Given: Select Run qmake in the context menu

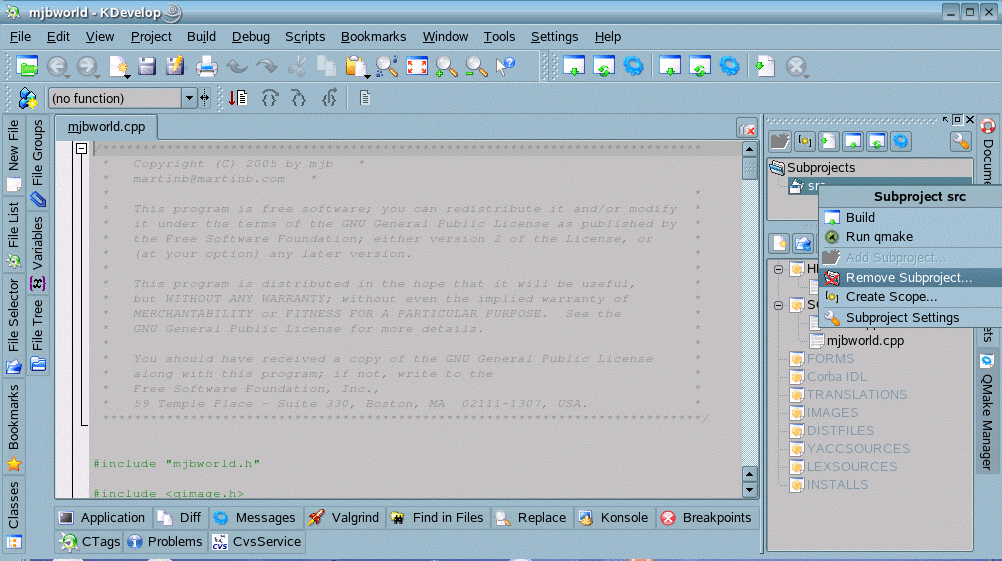Looking at the screenshot, I should coord(879,237).
